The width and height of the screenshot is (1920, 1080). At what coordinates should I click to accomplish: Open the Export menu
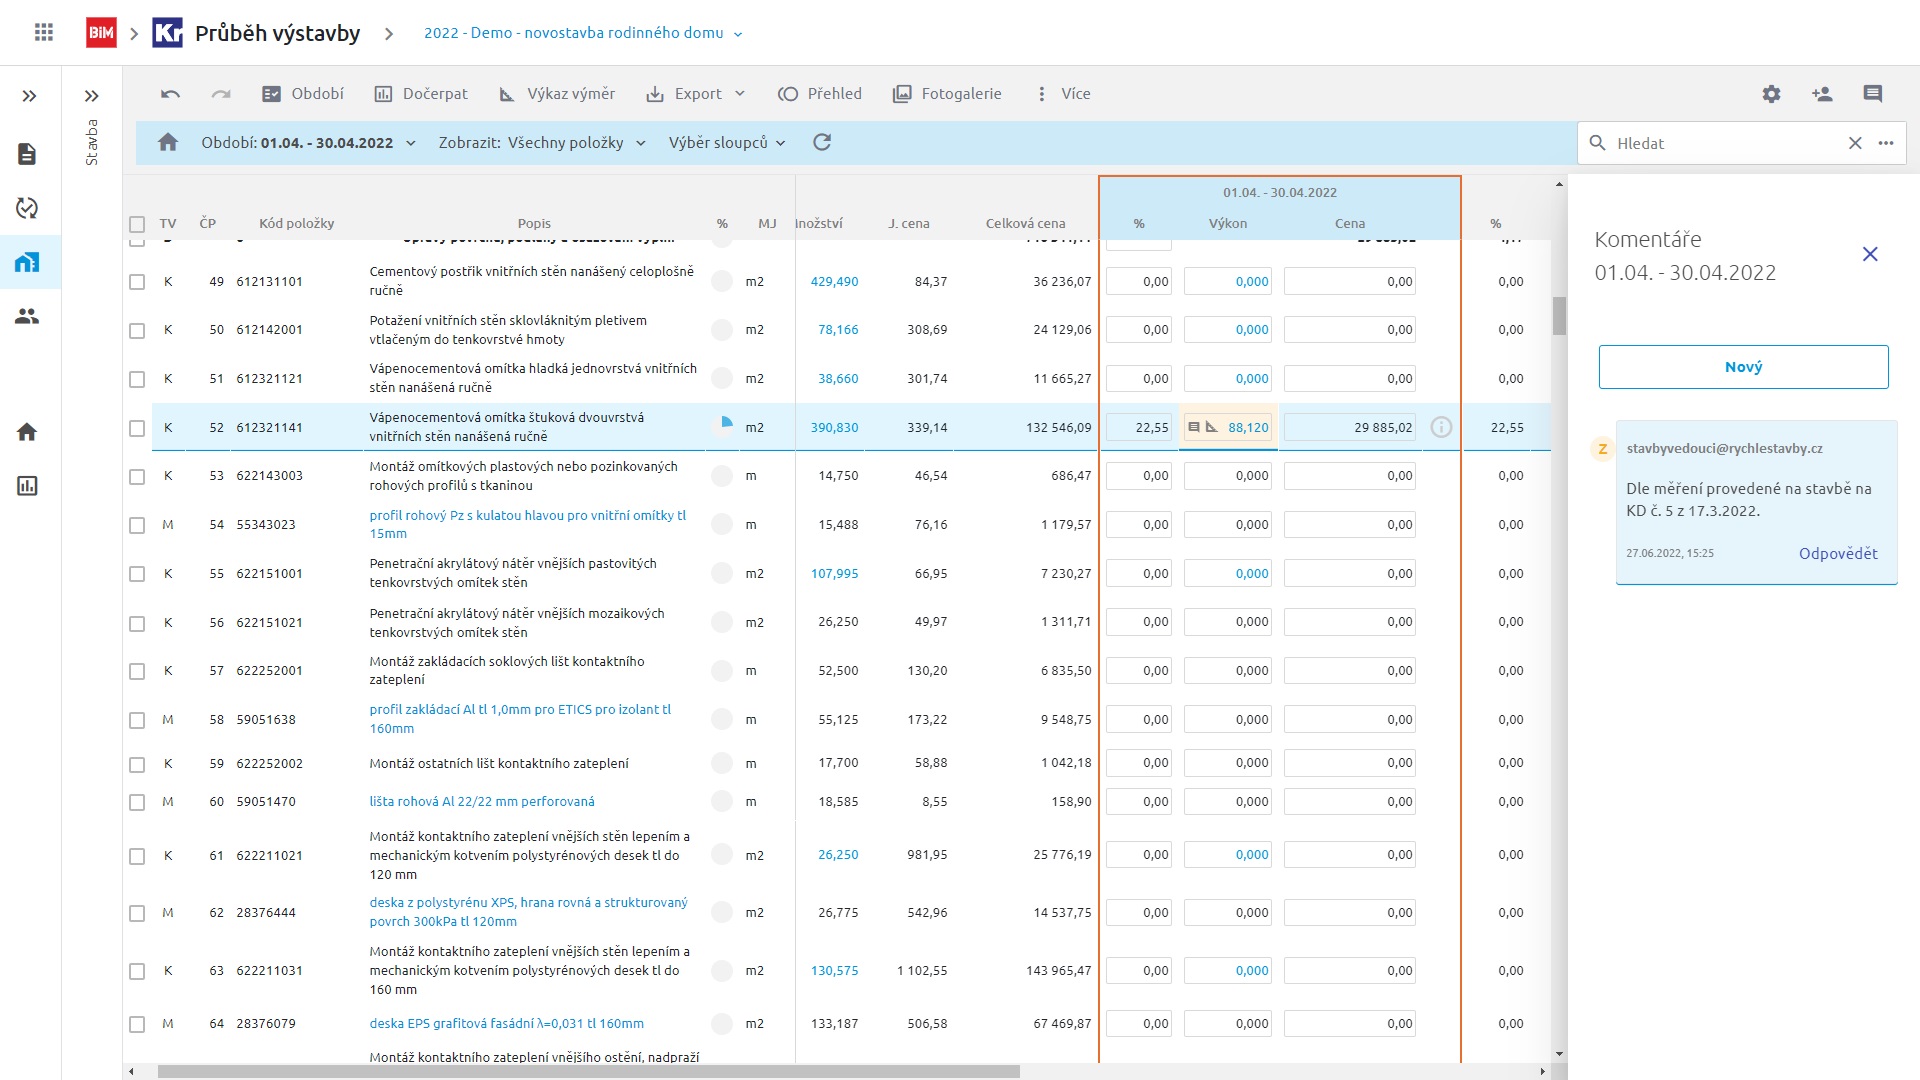[x=696, y=94]
